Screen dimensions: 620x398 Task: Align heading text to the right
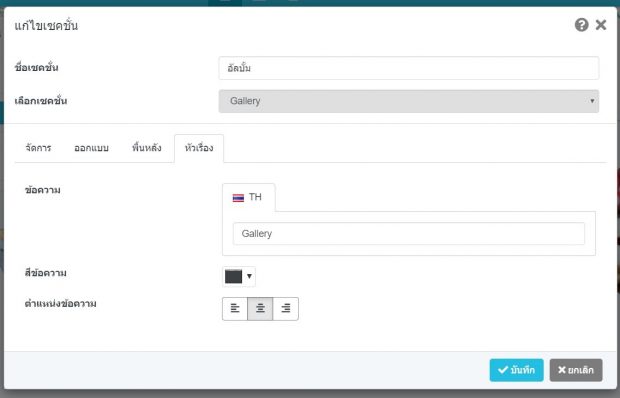click(x=285, y=309)
